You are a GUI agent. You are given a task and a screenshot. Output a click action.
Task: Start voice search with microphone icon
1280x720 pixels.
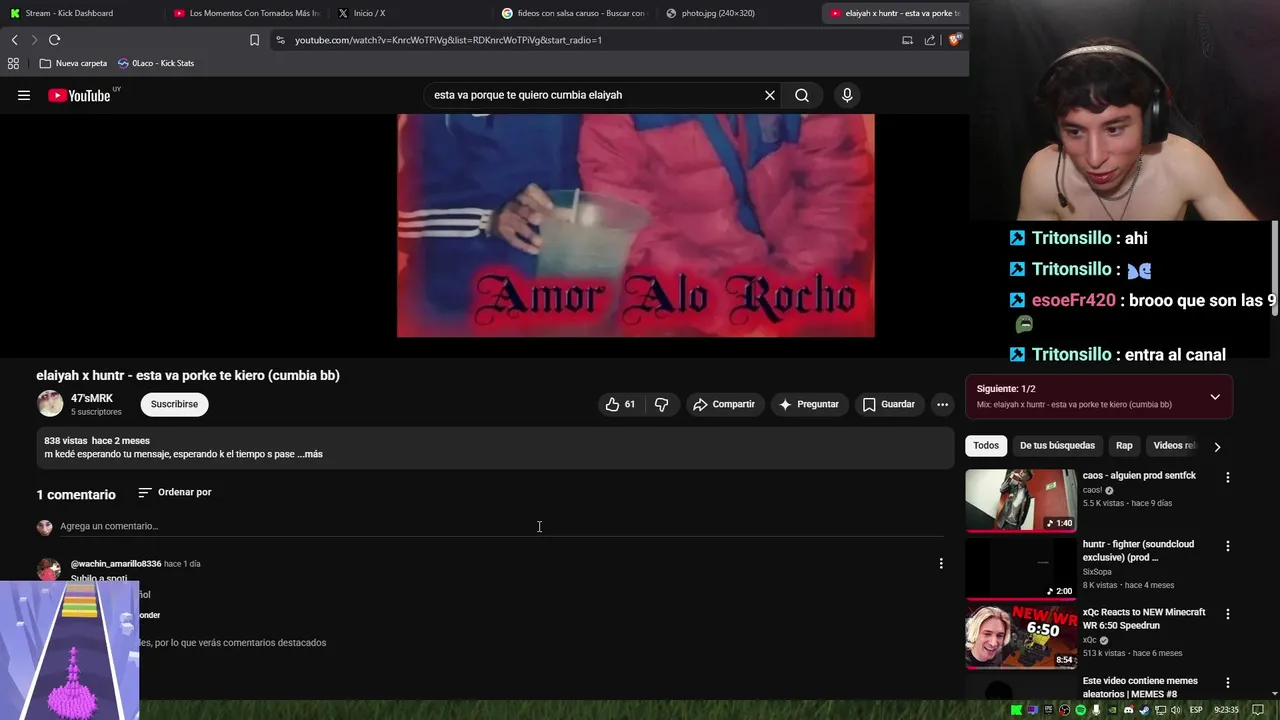point(847,95)
